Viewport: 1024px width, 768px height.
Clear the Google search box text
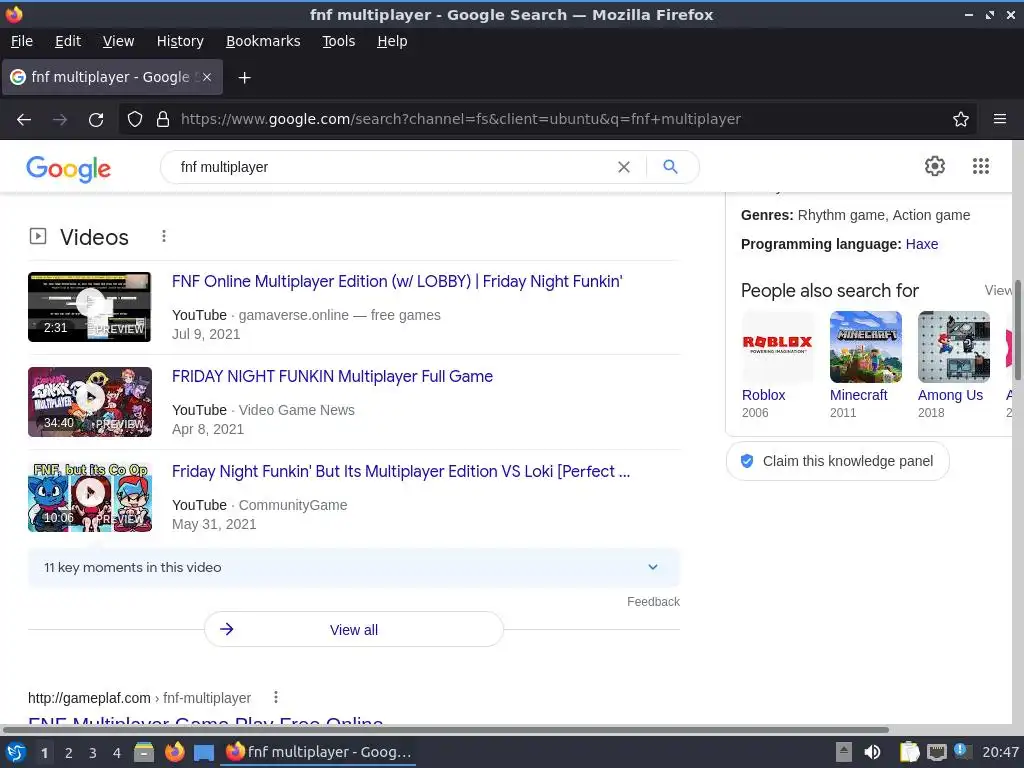[624, 167]
